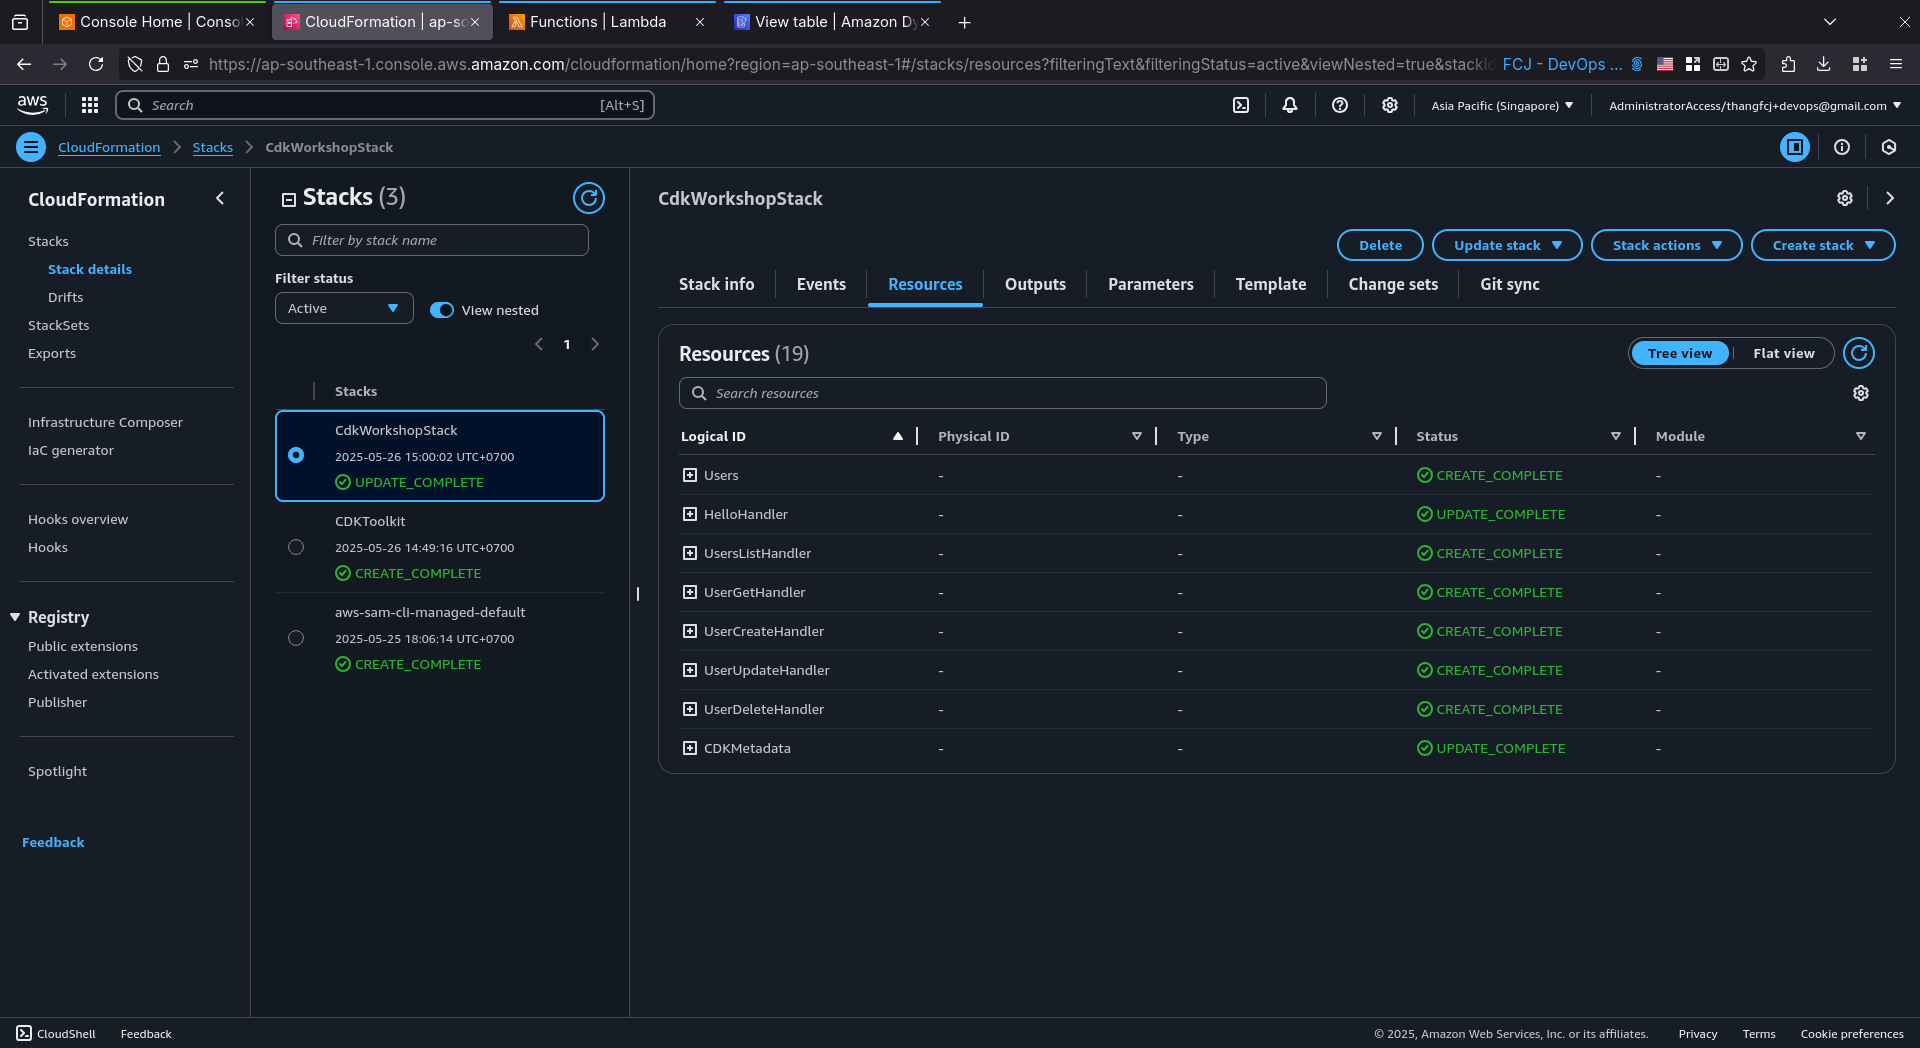This screenshot has height=1048, width=1920.
Task: Expand the UserCreateHandler resource row
Action: (x=690, y=631)
